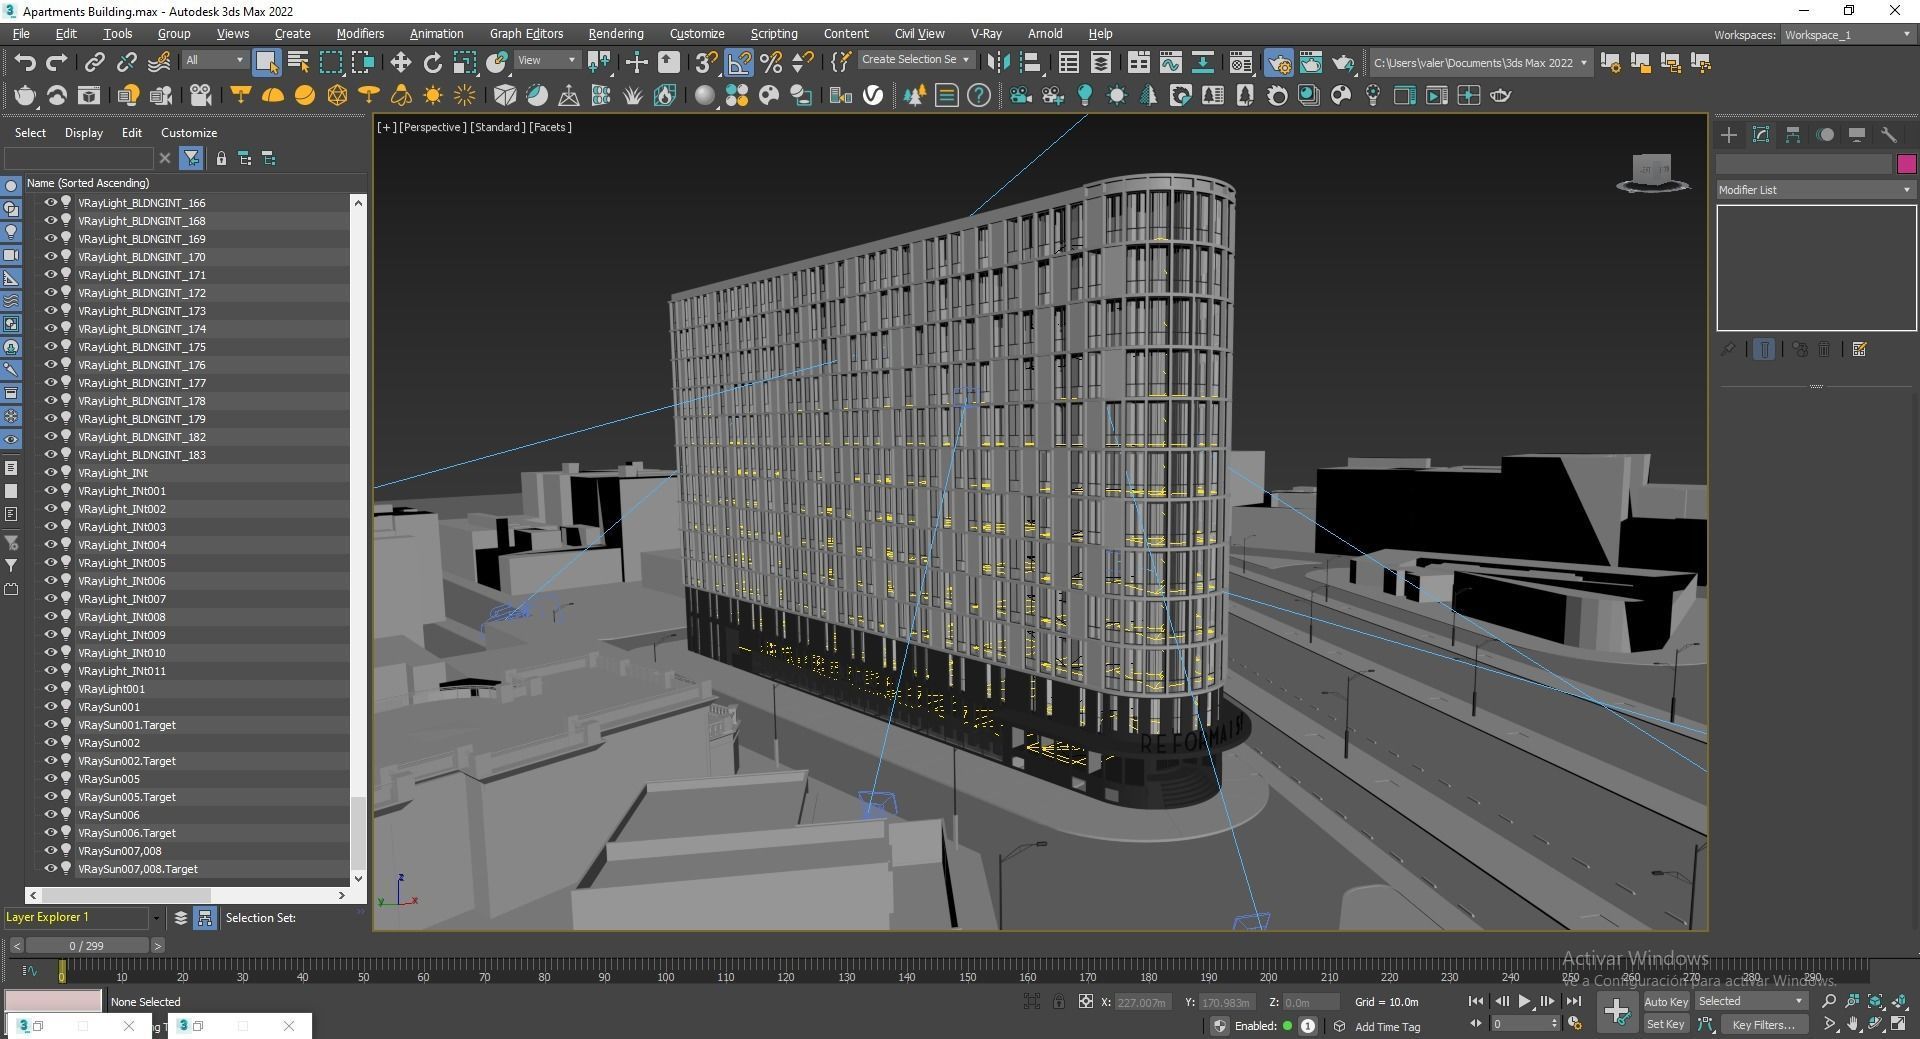Click the Pan View hand icon

1853,1024
